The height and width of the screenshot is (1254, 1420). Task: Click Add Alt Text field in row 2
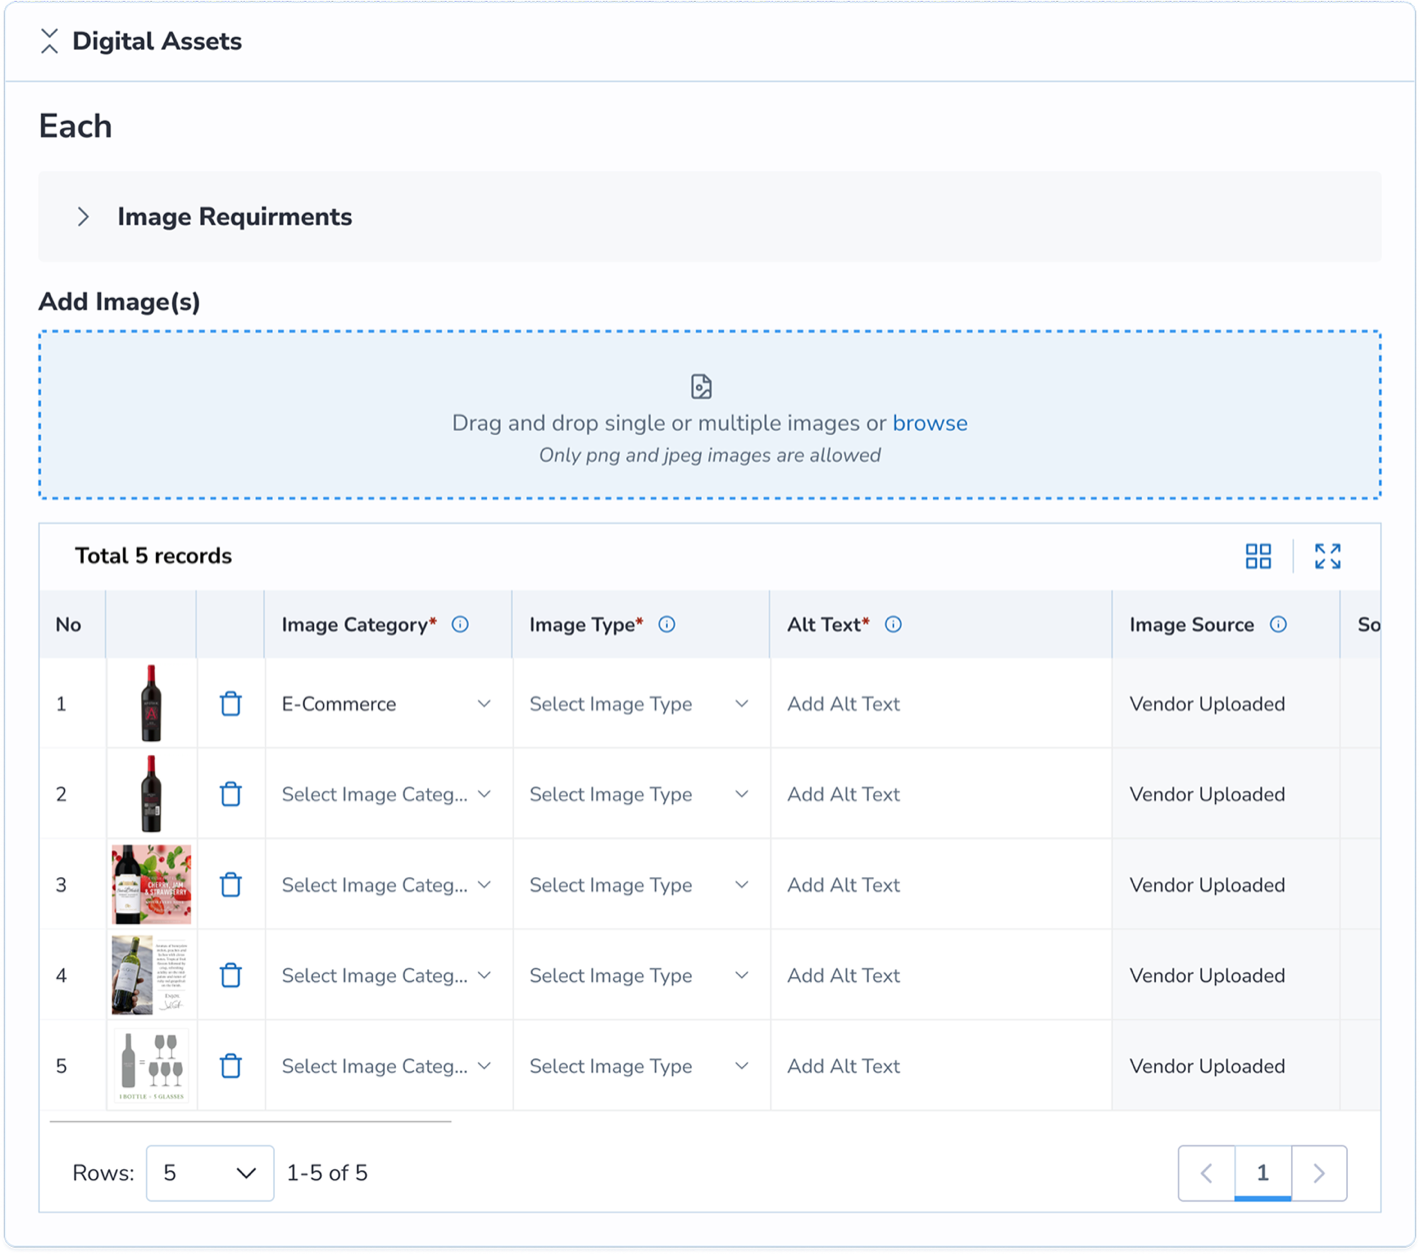coord(941,794)
